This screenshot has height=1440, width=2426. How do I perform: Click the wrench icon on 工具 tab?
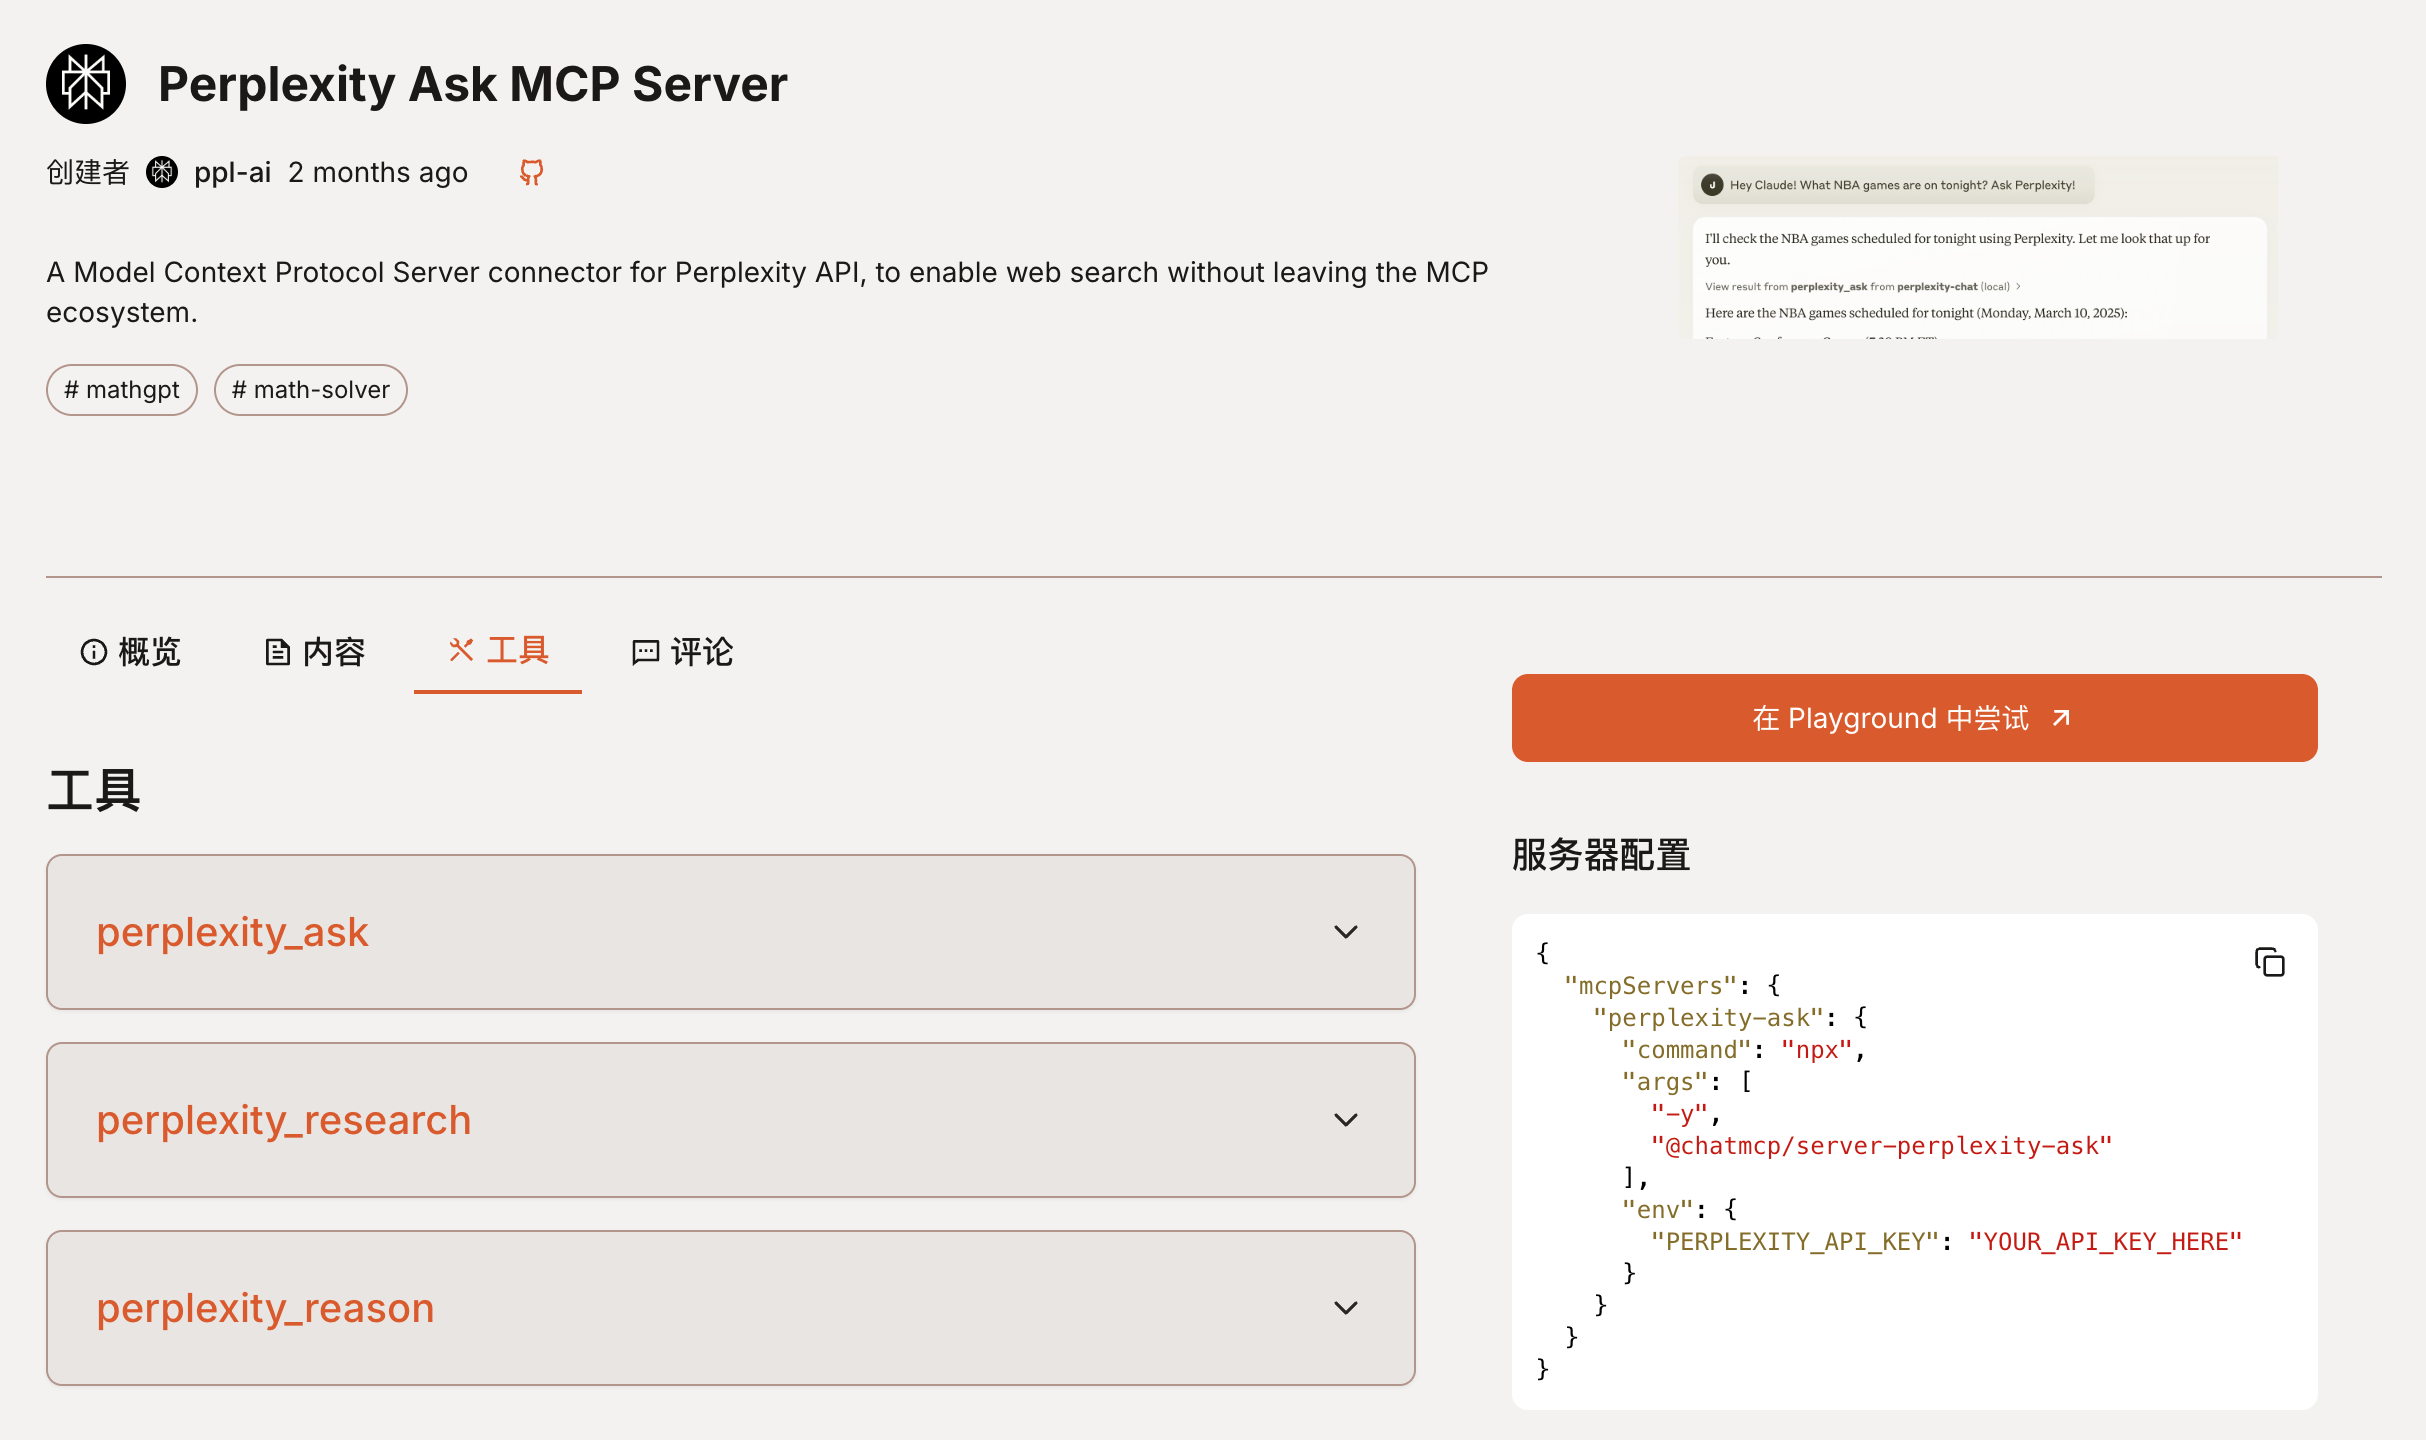[461, 650]
